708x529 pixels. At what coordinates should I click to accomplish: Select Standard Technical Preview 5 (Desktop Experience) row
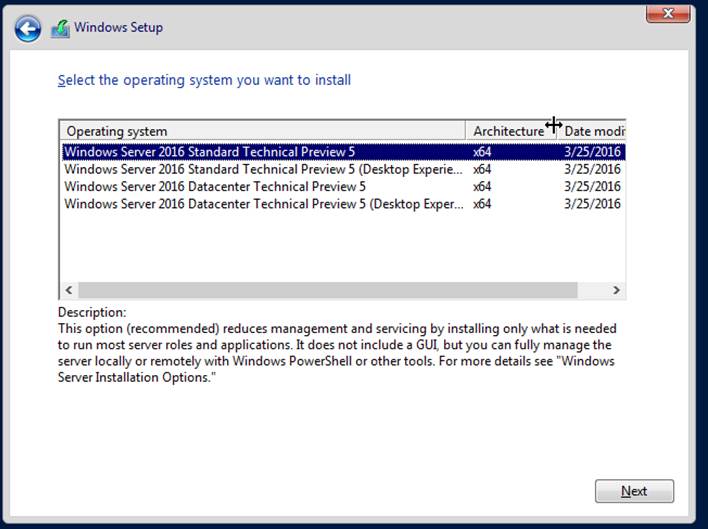click(x=344, y=169)
